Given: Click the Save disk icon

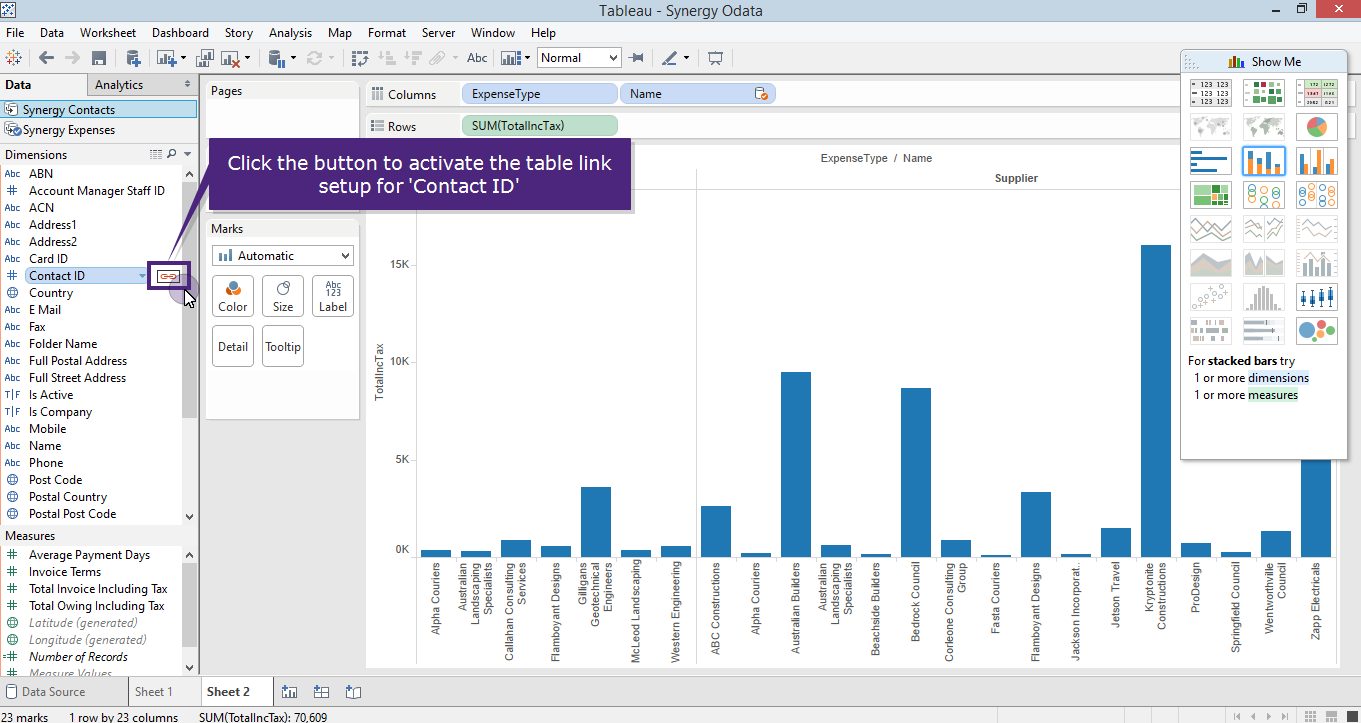Looking at the screenshot, I should 99,58.
